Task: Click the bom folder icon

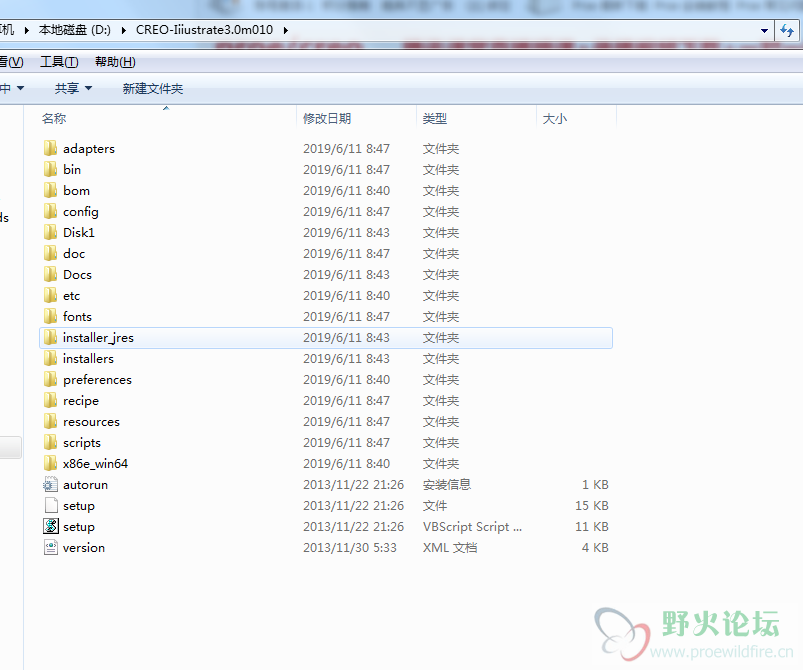Action: click(50, 191)
